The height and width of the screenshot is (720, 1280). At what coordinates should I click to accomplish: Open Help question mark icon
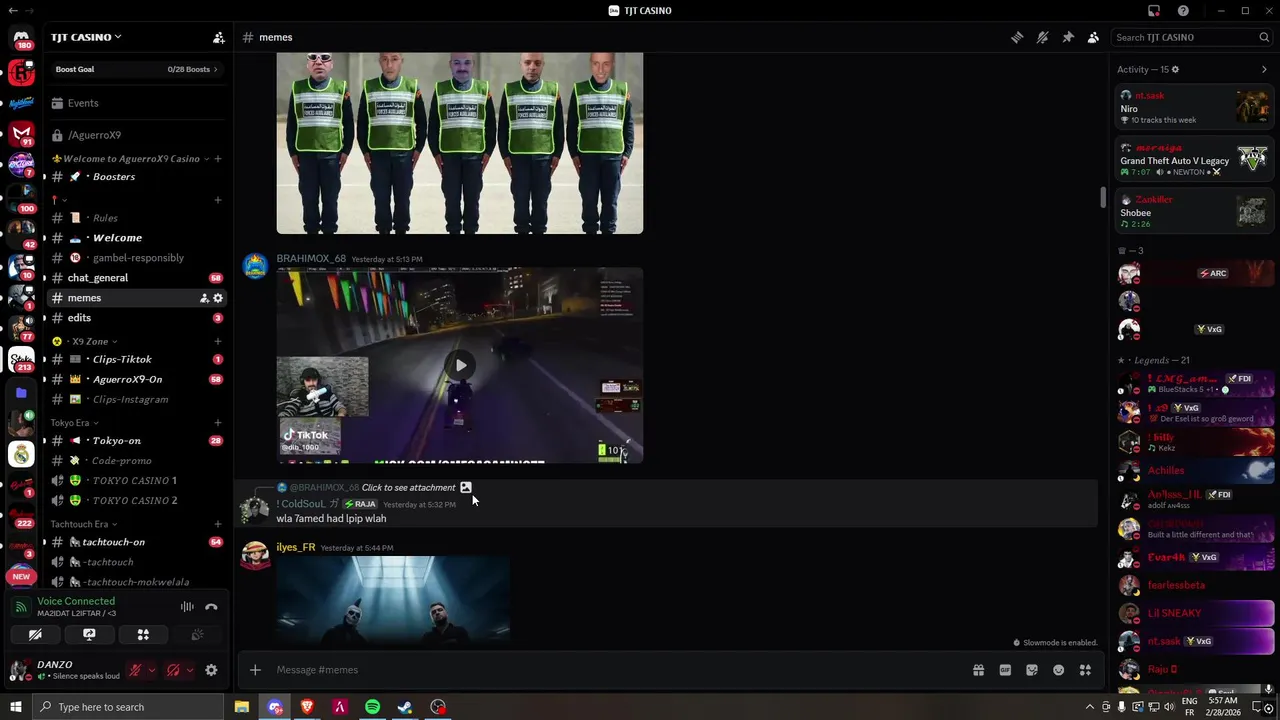pos(1183,11)
